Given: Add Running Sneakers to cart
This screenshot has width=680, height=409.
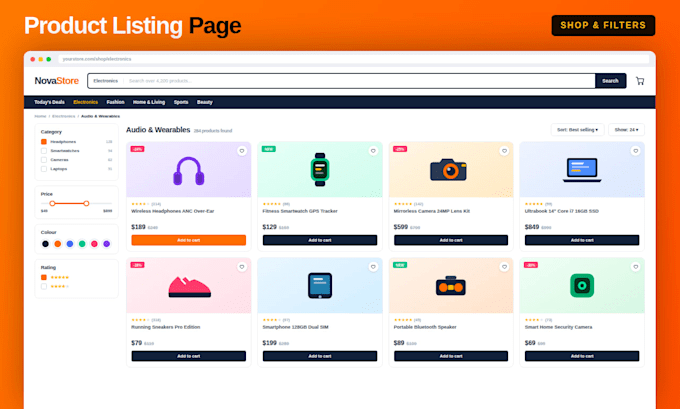Looking at the screenshot, I should (189, 356).
